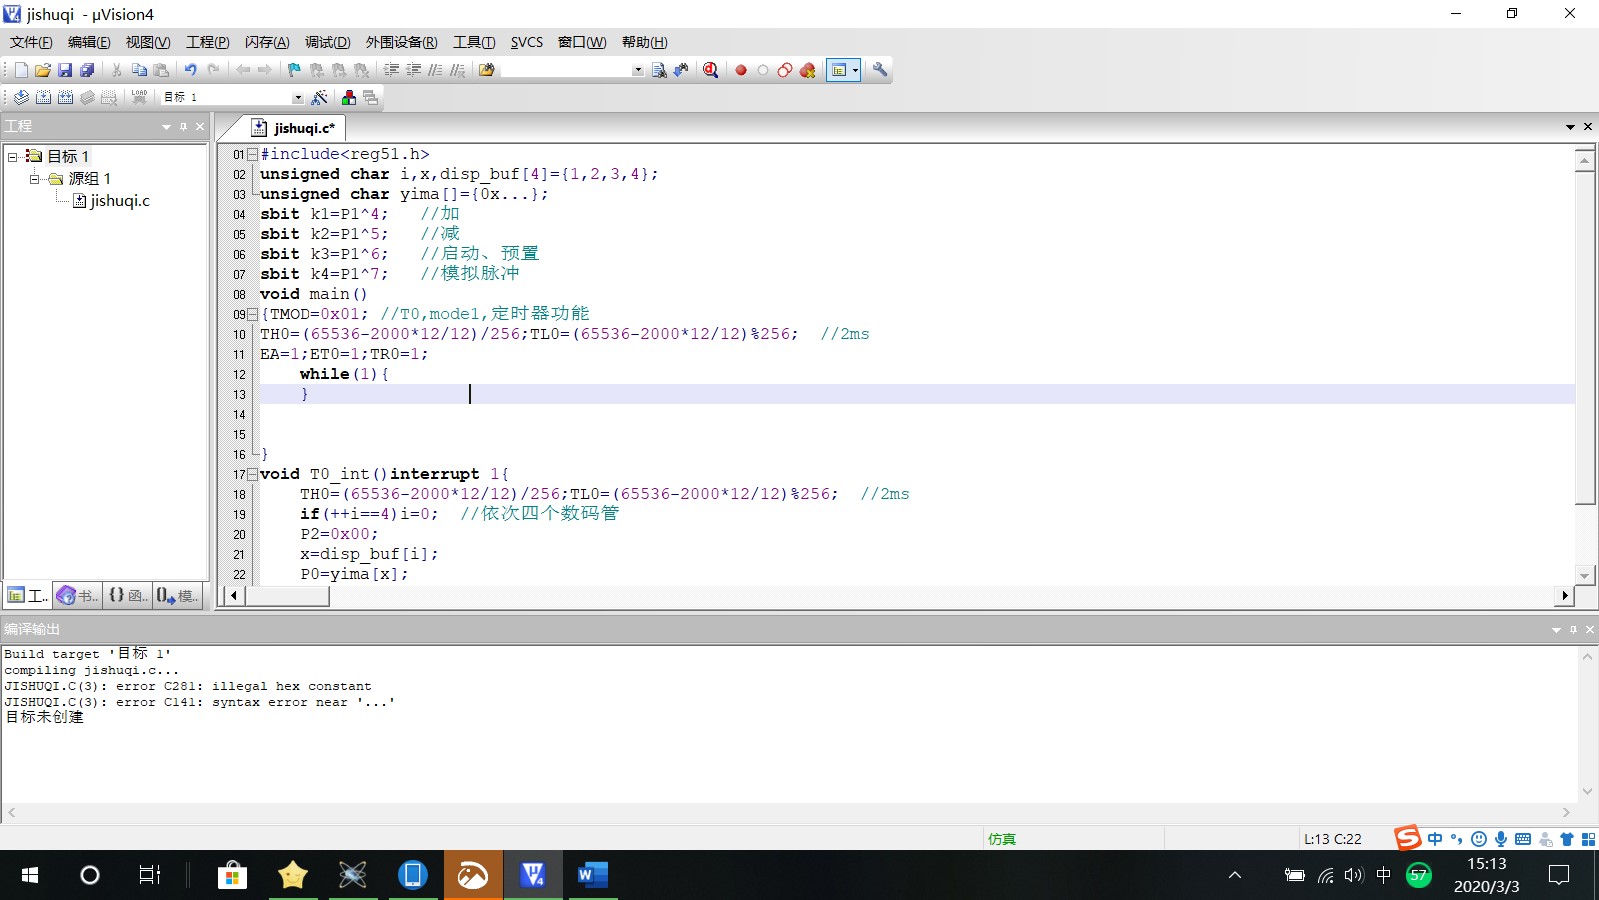Unindent selected lines icon
This screenshot has height=900, width=1599.
coord(413,70)
